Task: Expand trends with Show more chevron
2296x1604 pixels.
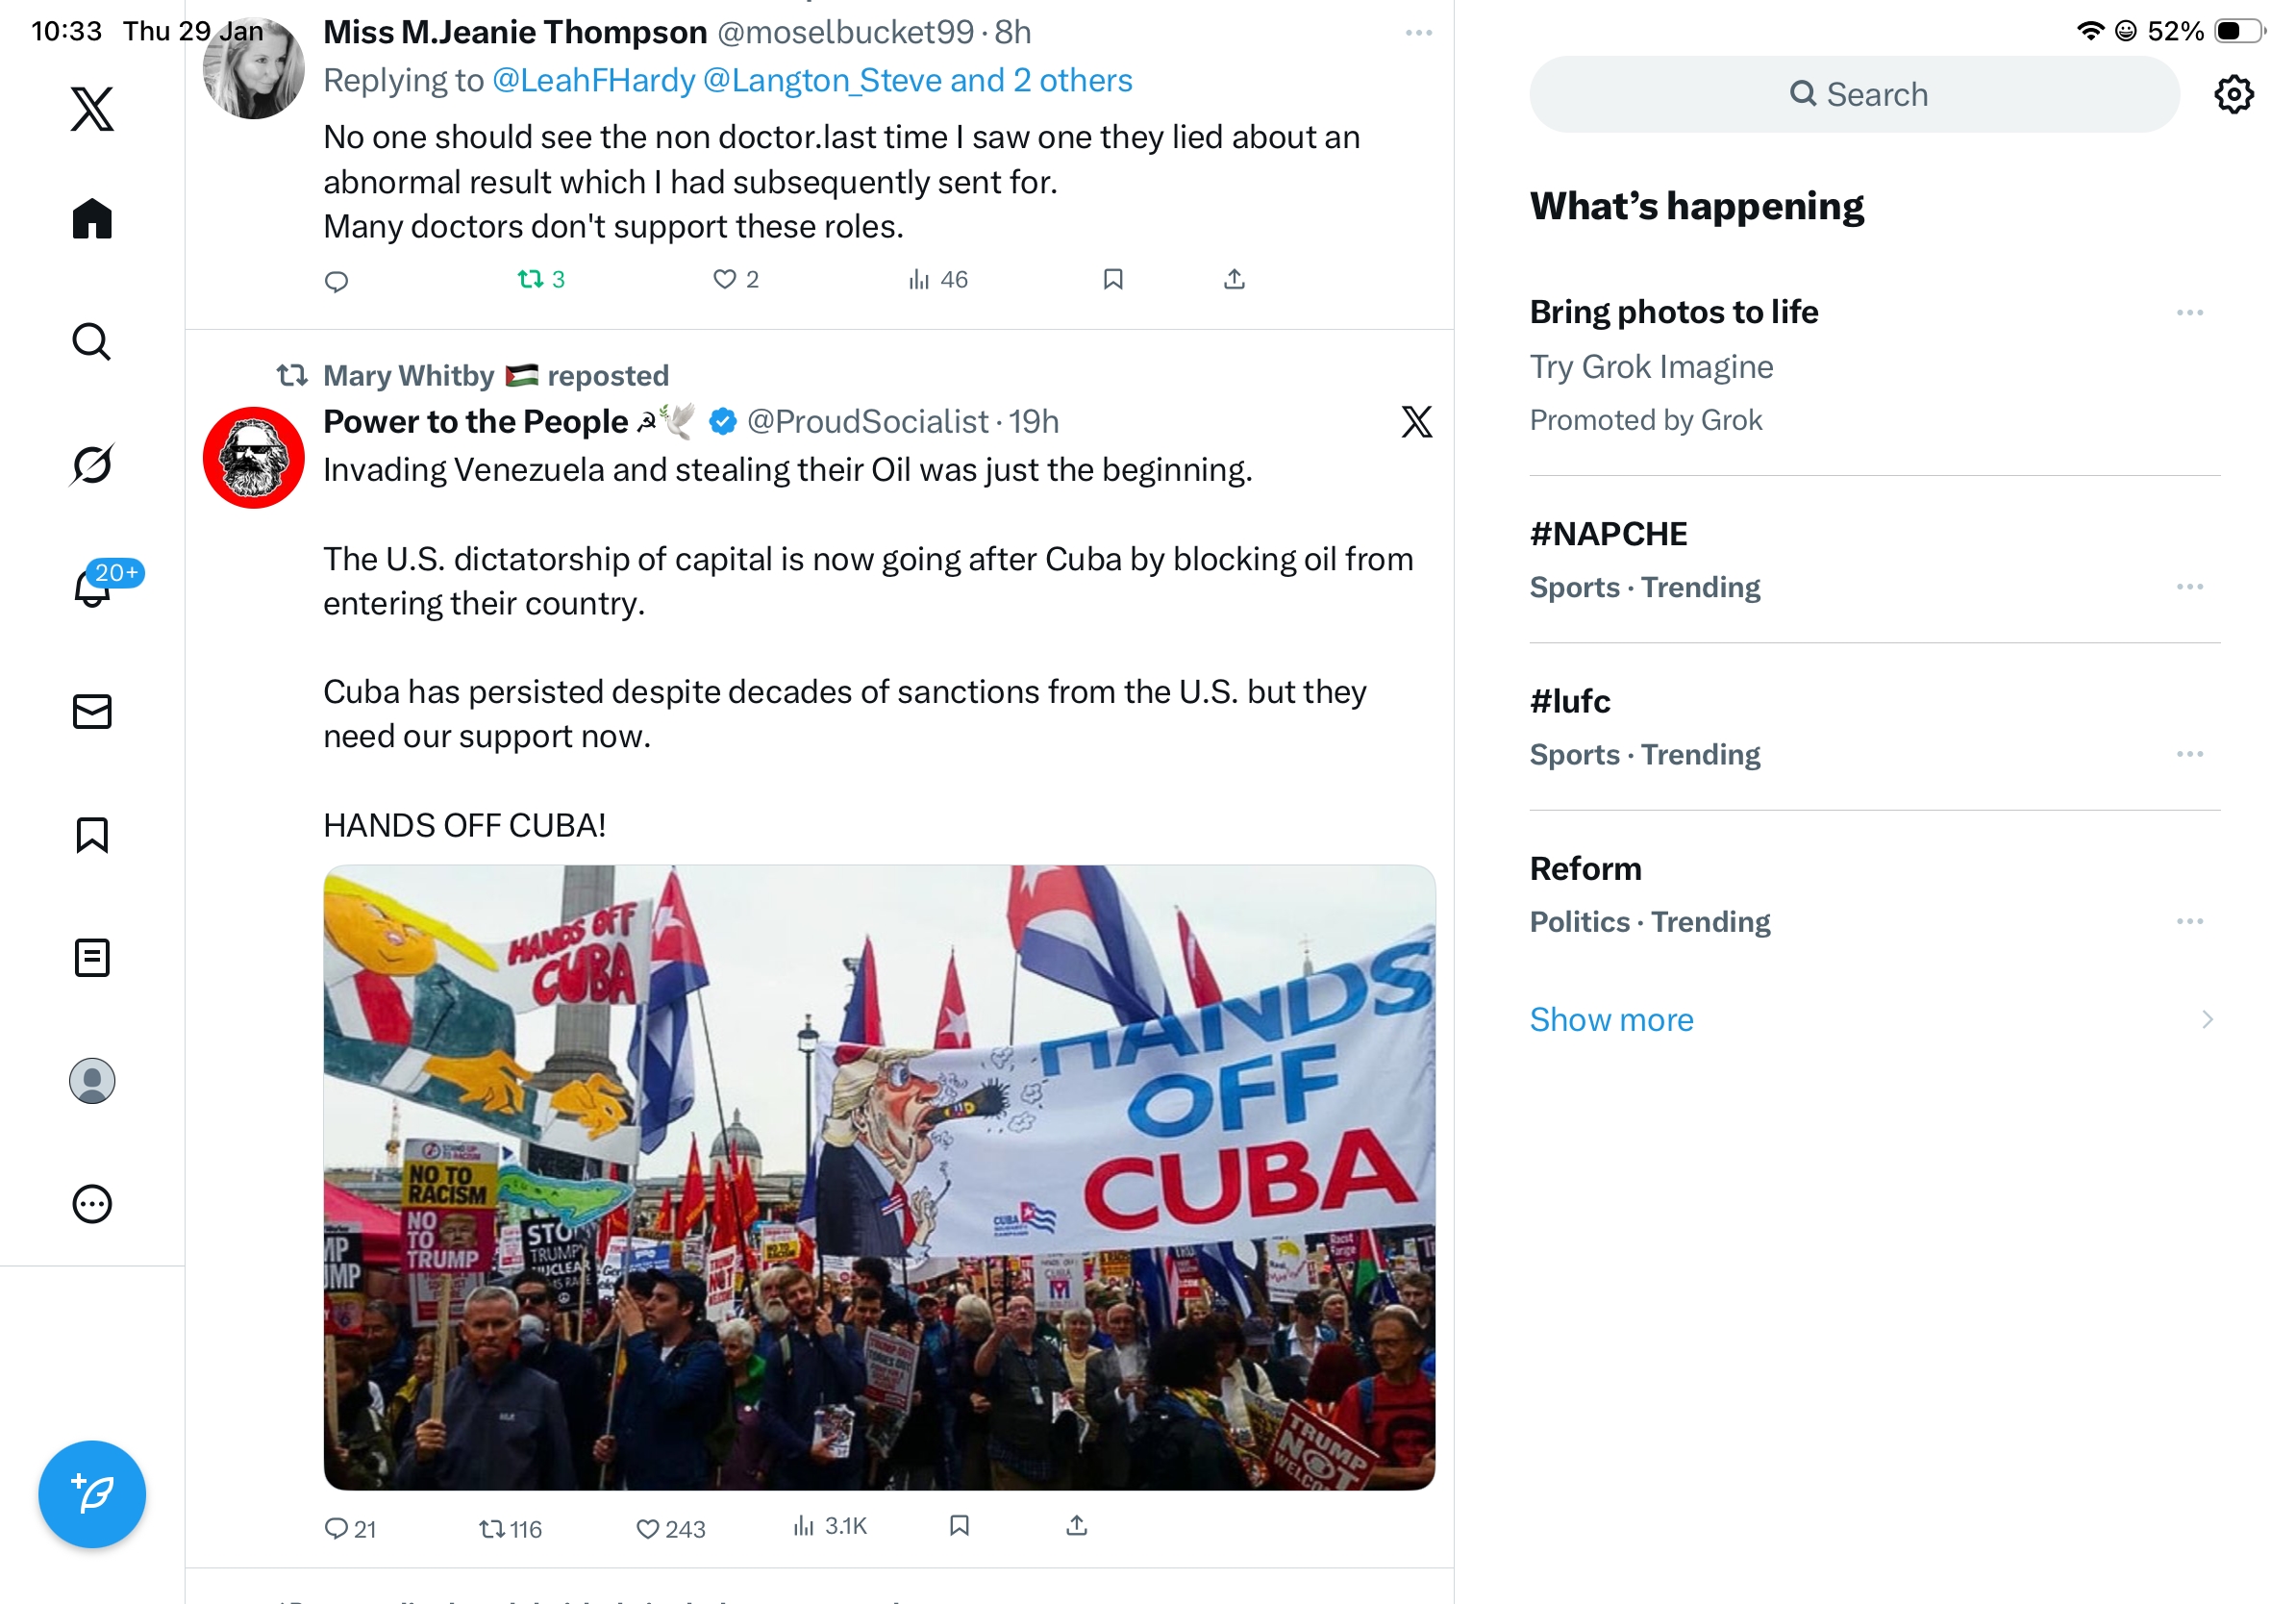Action: click(2206, 1019)
